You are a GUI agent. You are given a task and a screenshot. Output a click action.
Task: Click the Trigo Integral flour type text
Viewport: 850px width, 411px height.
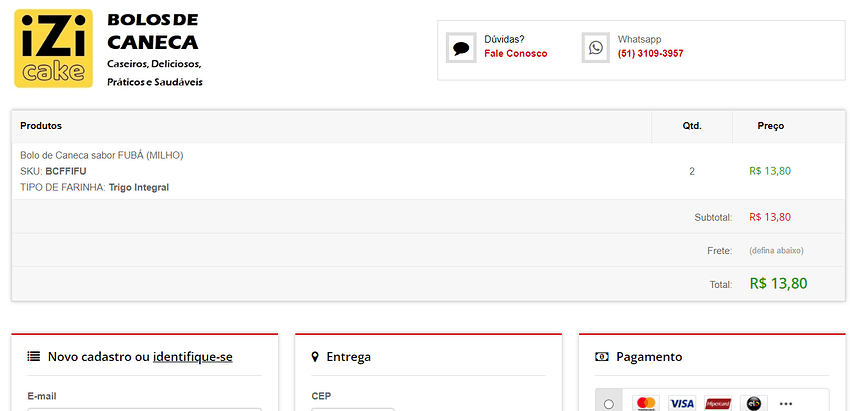[x=139, y=188]
